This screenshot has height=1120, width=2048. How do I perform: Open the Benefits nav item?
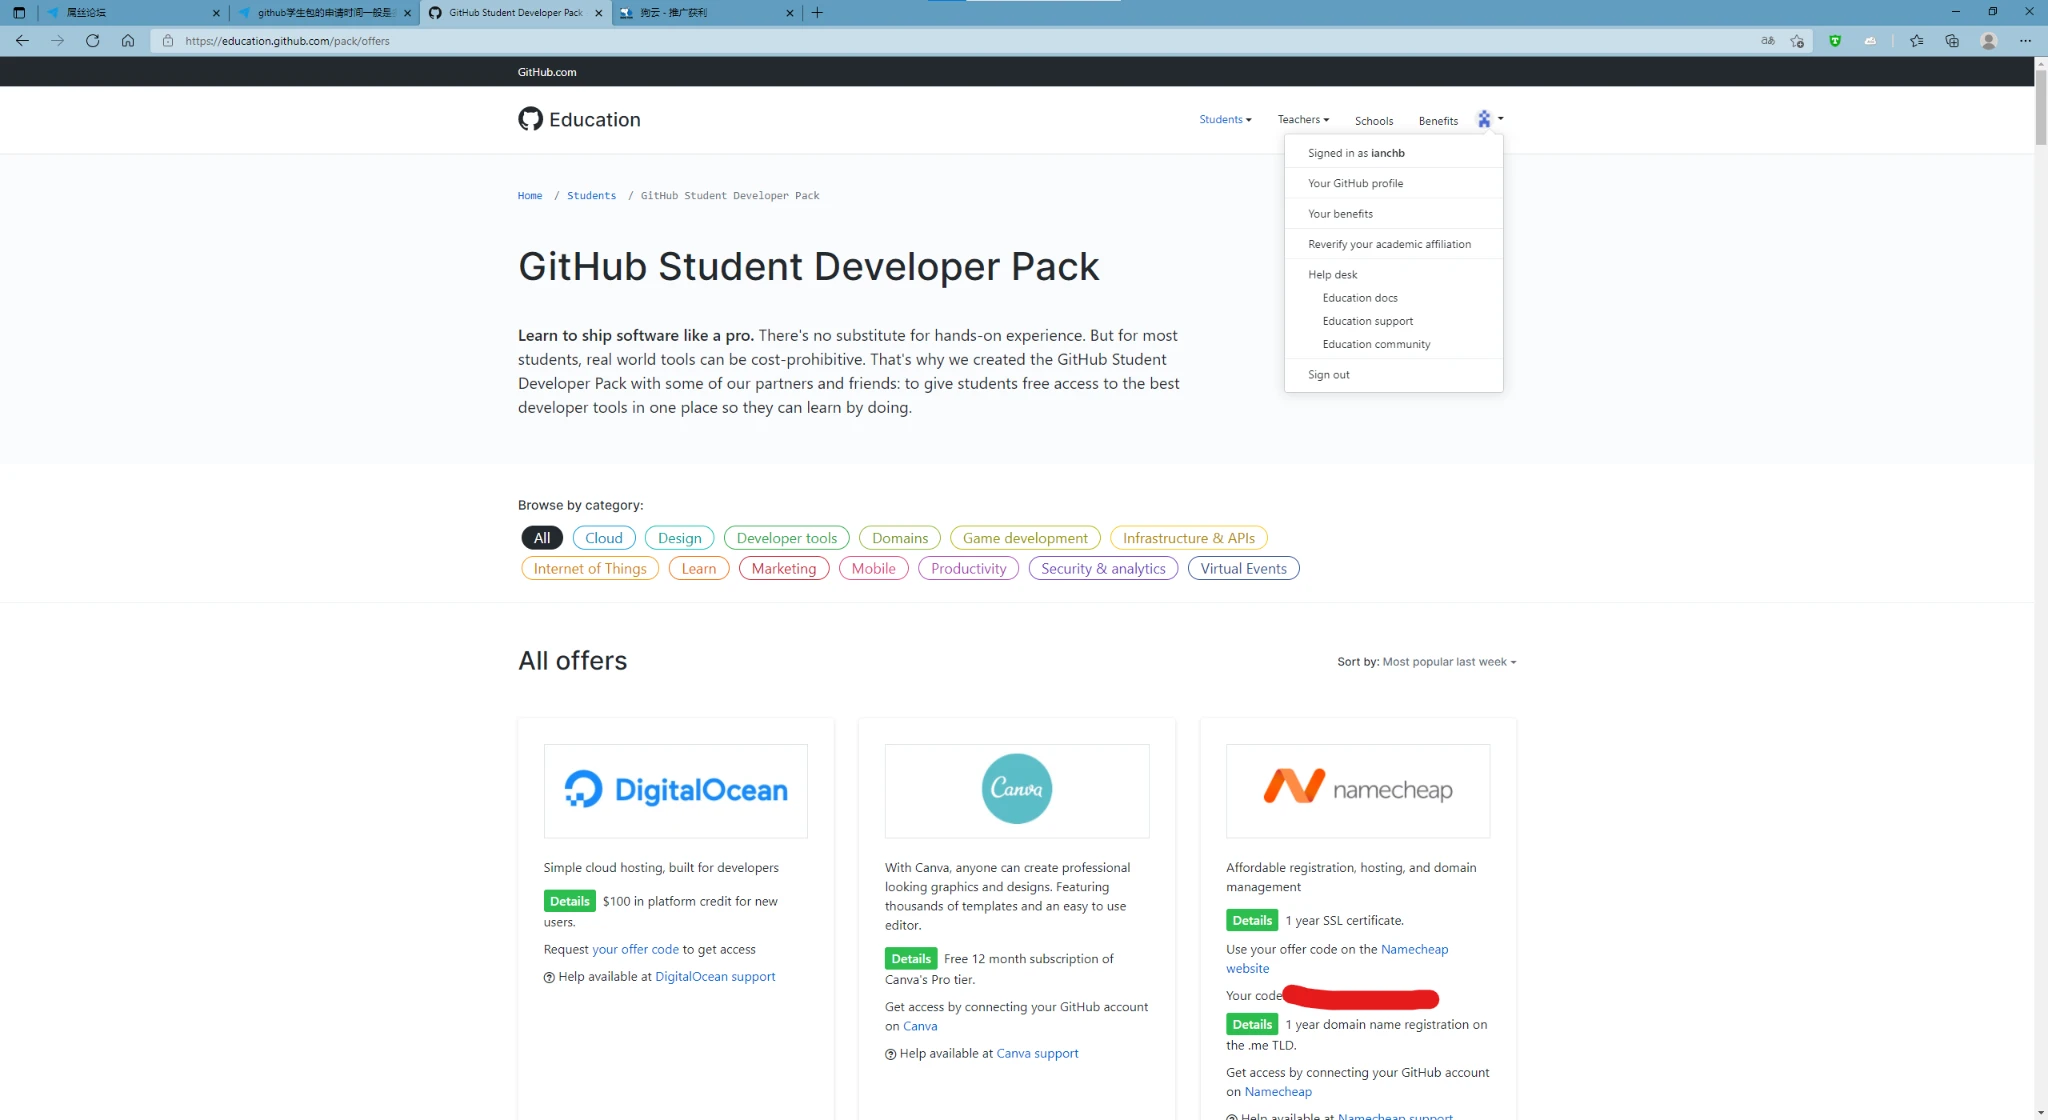(1437, 121)
